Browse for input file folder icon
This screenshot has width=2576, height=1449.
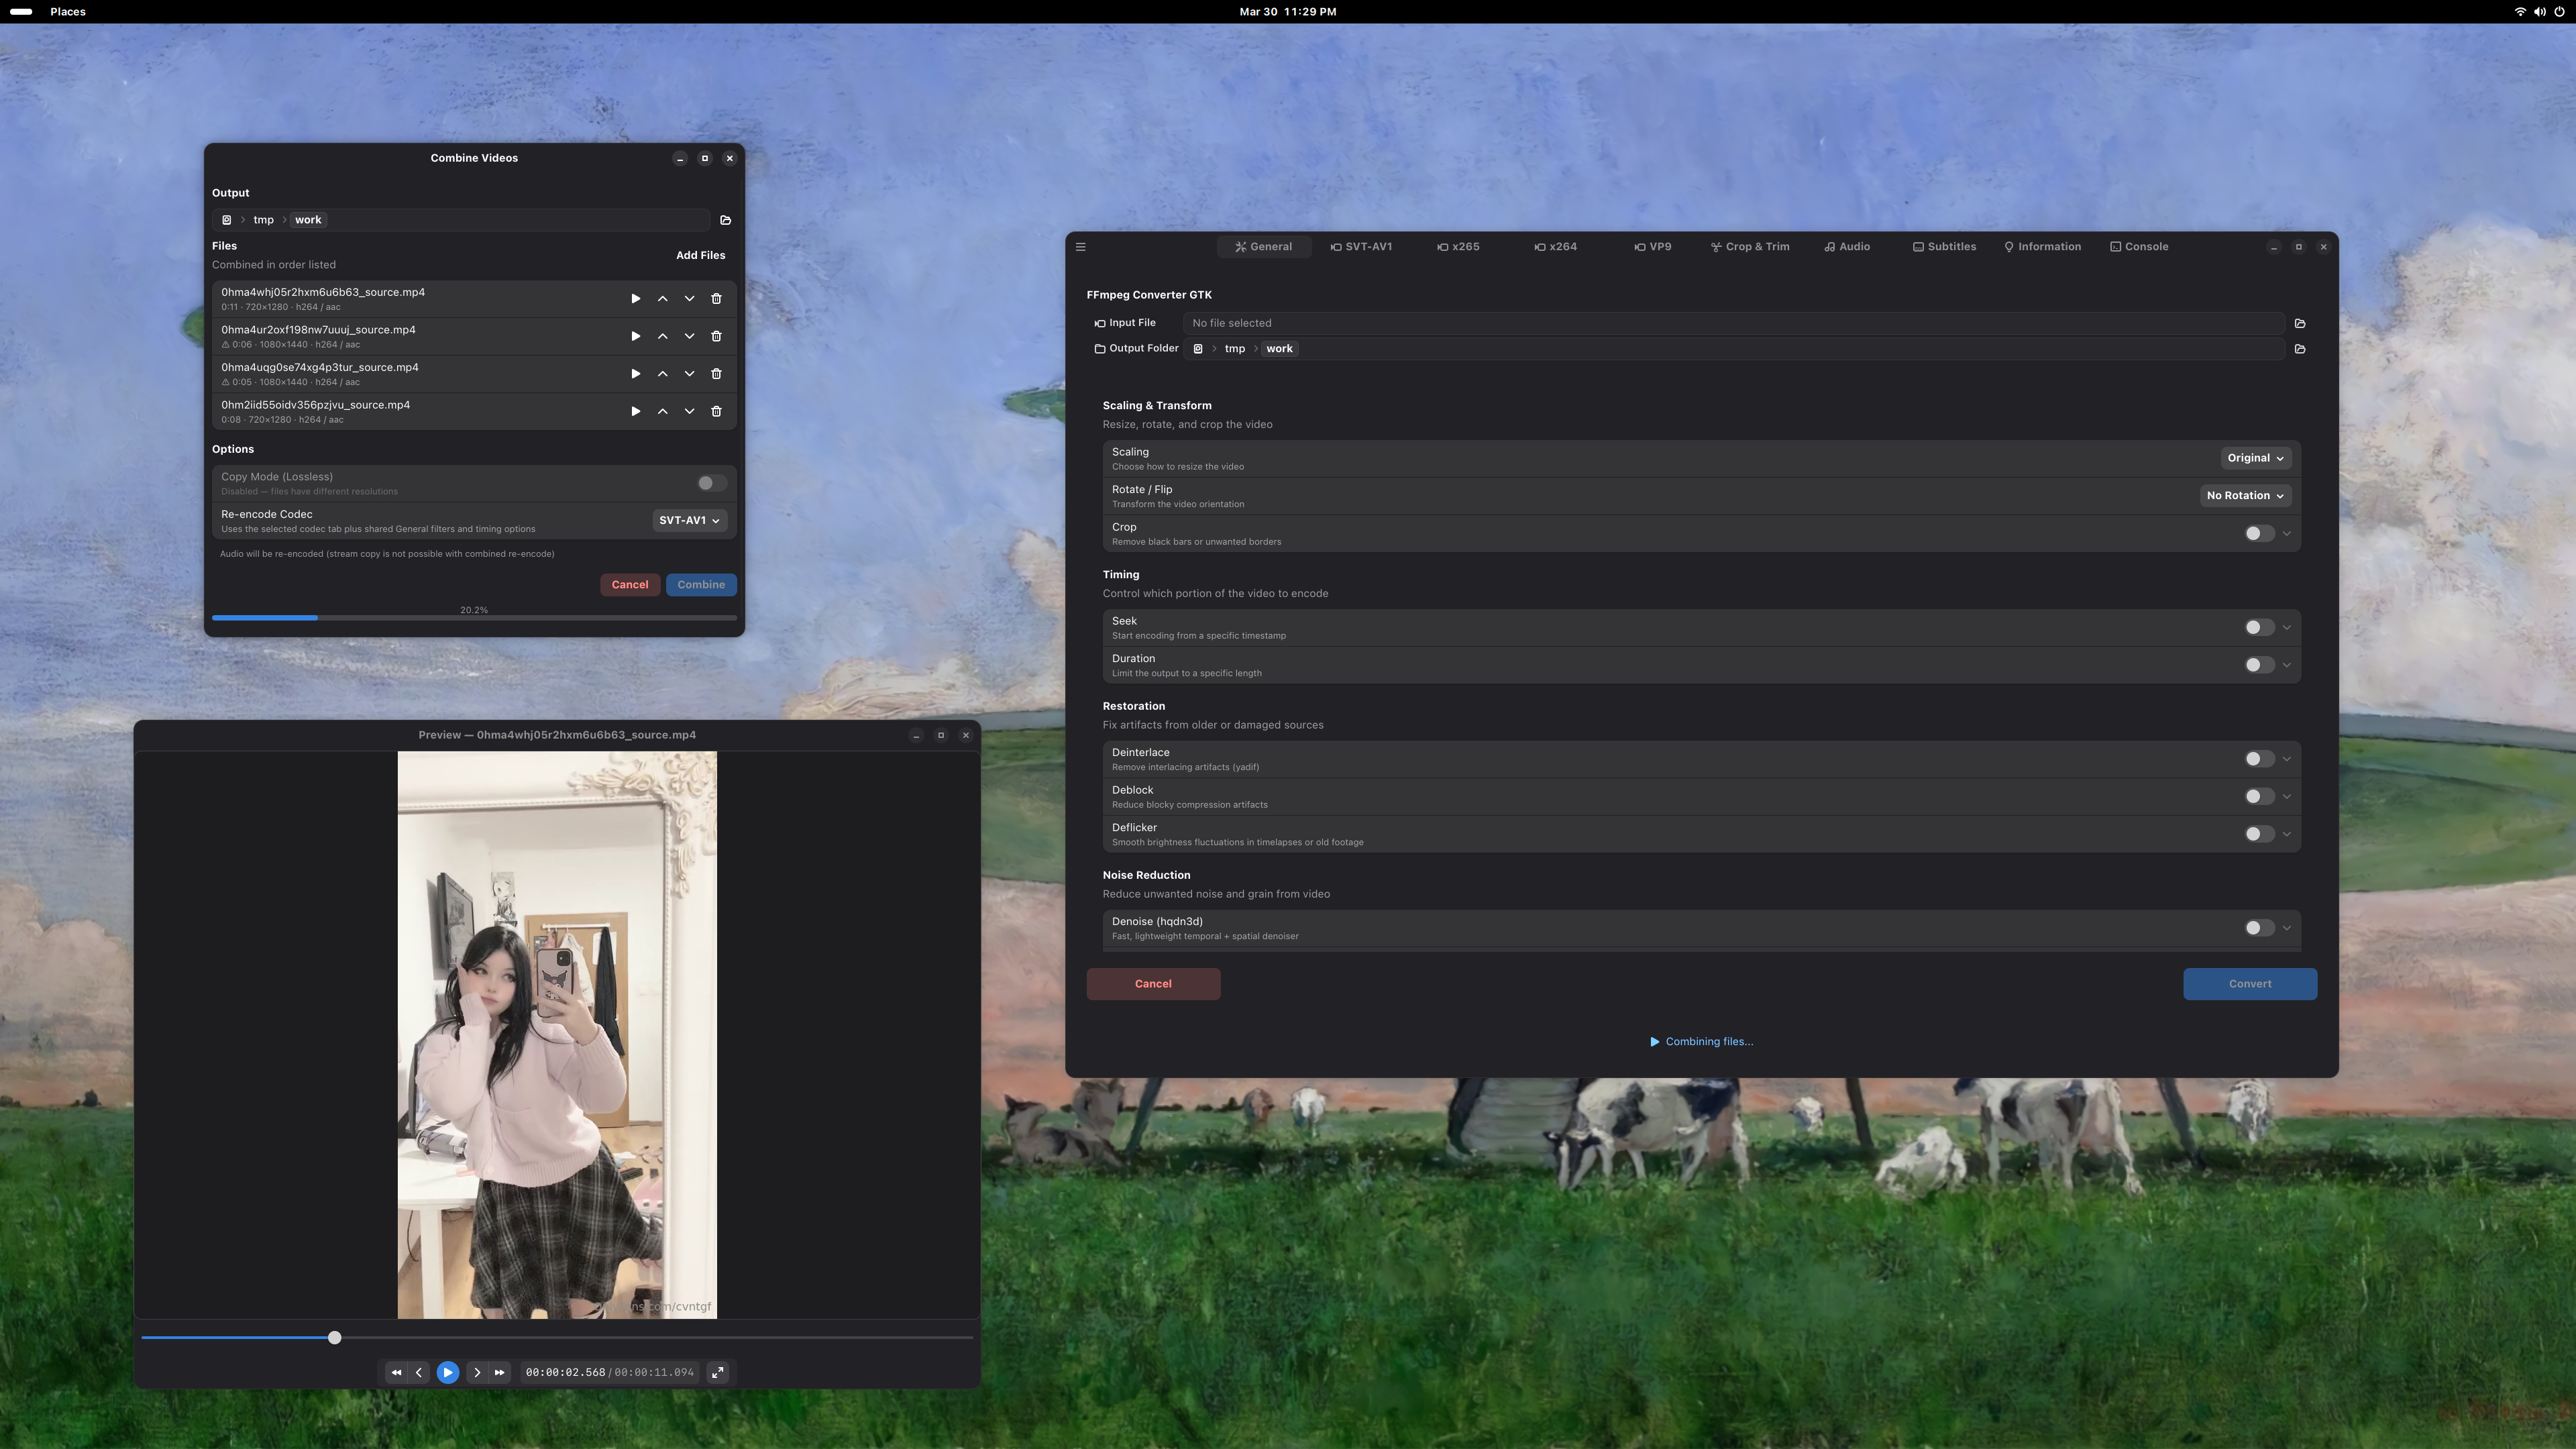pos(2300,323)
